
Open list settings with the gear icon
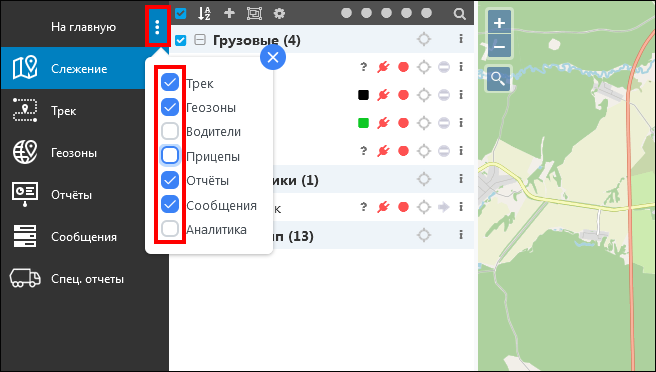(279, 13)
